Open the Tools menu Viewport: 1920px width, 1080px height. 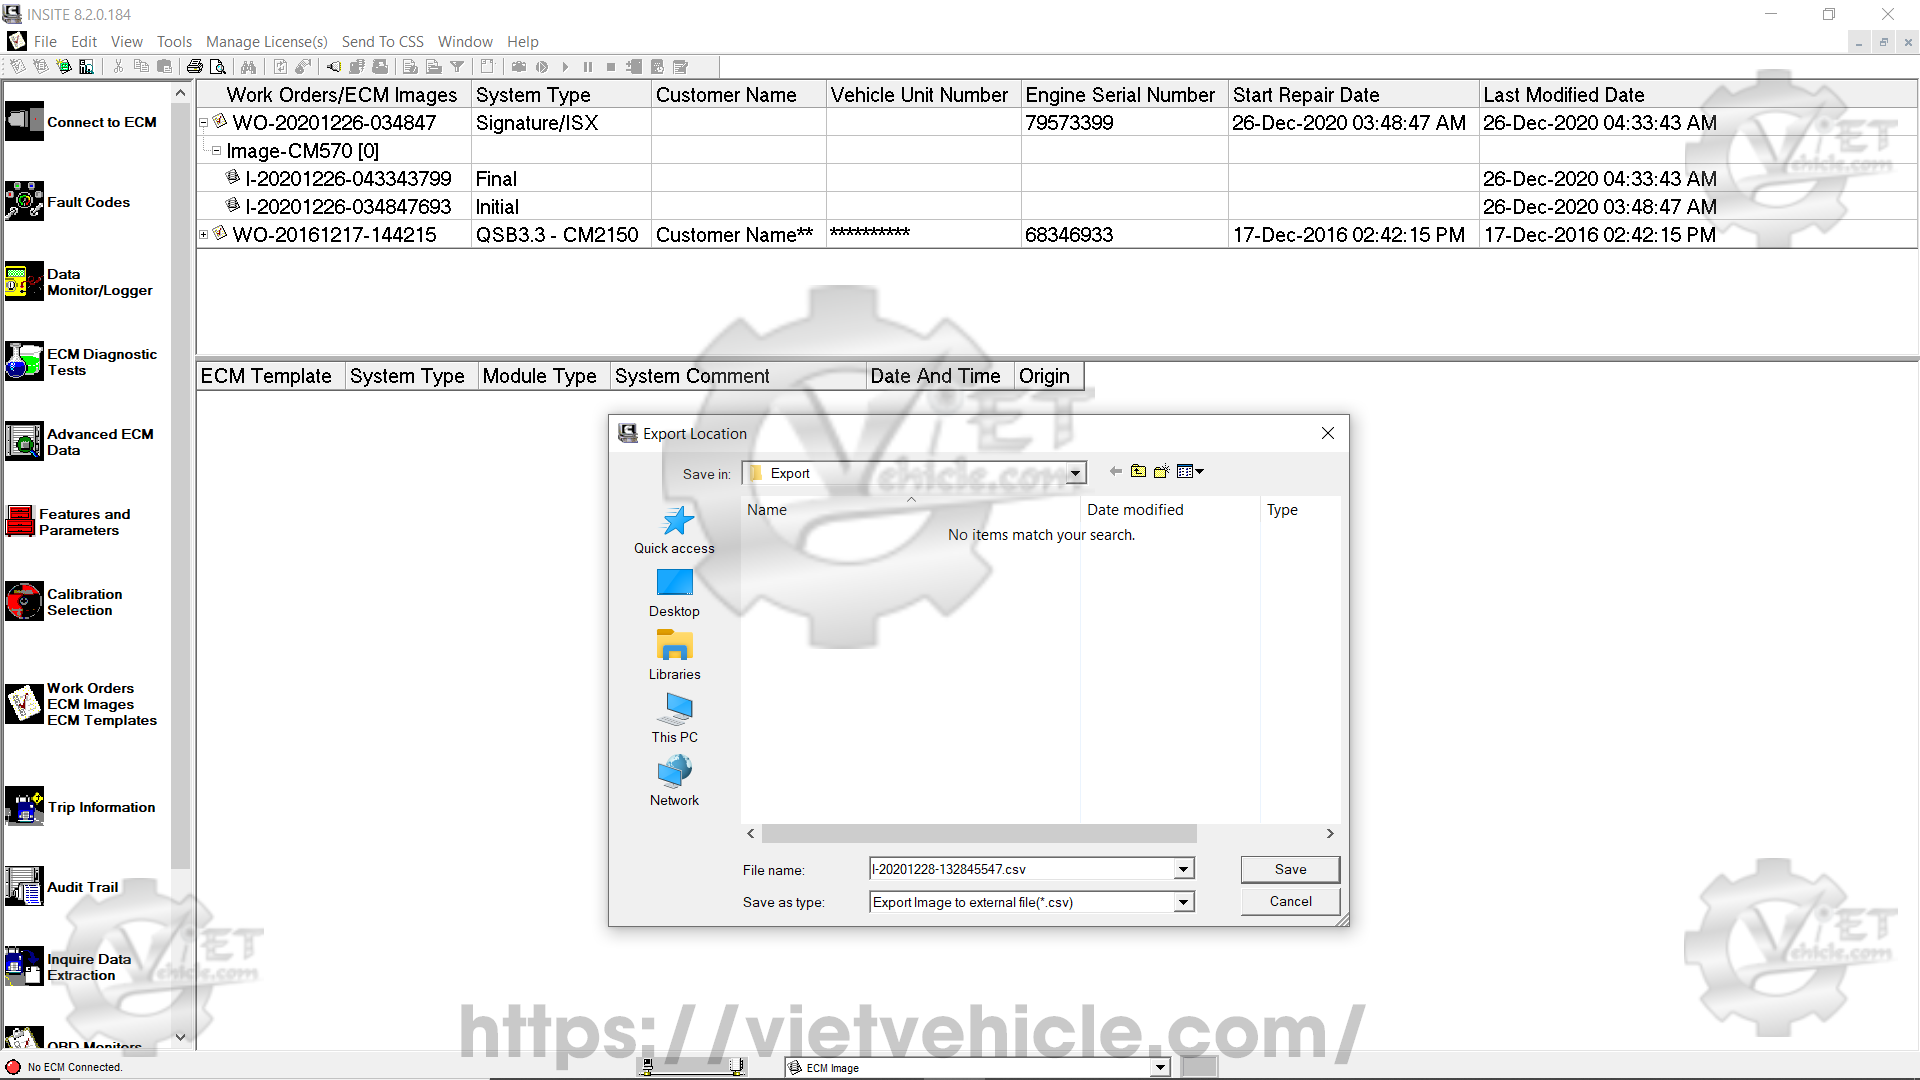coord(174,42)
